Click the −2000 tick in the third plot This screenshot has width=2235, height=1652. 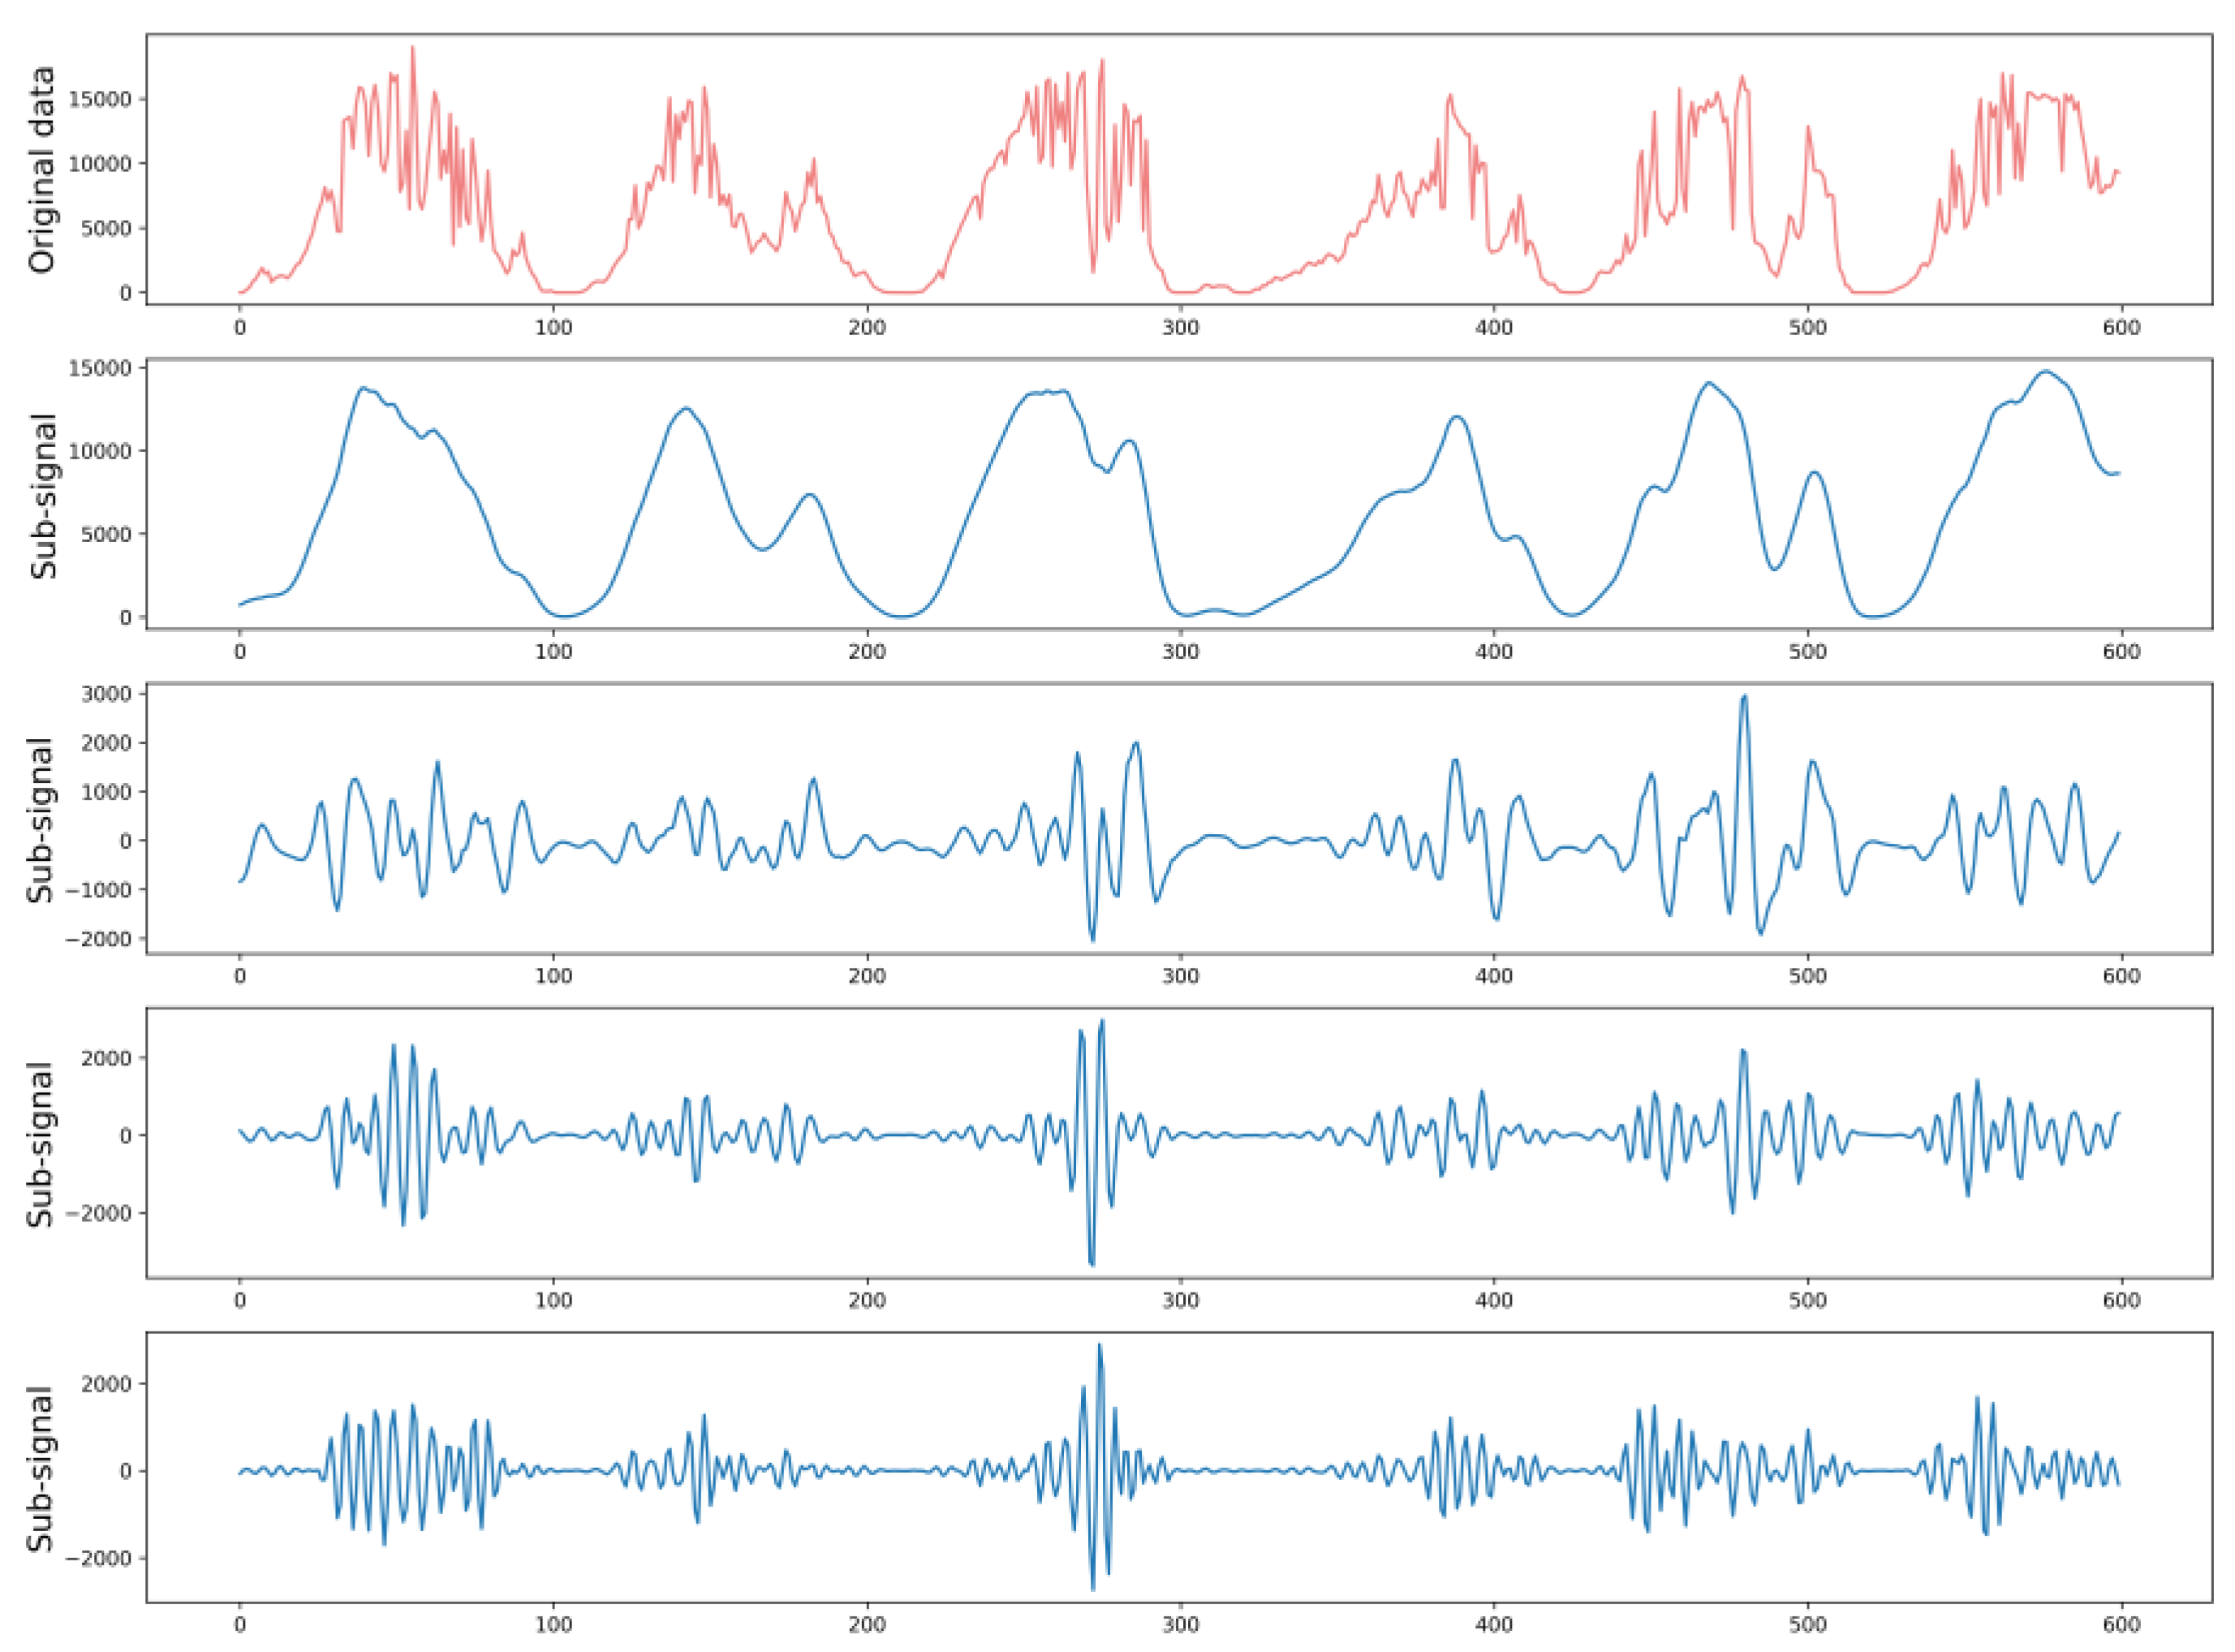point(98,939)
